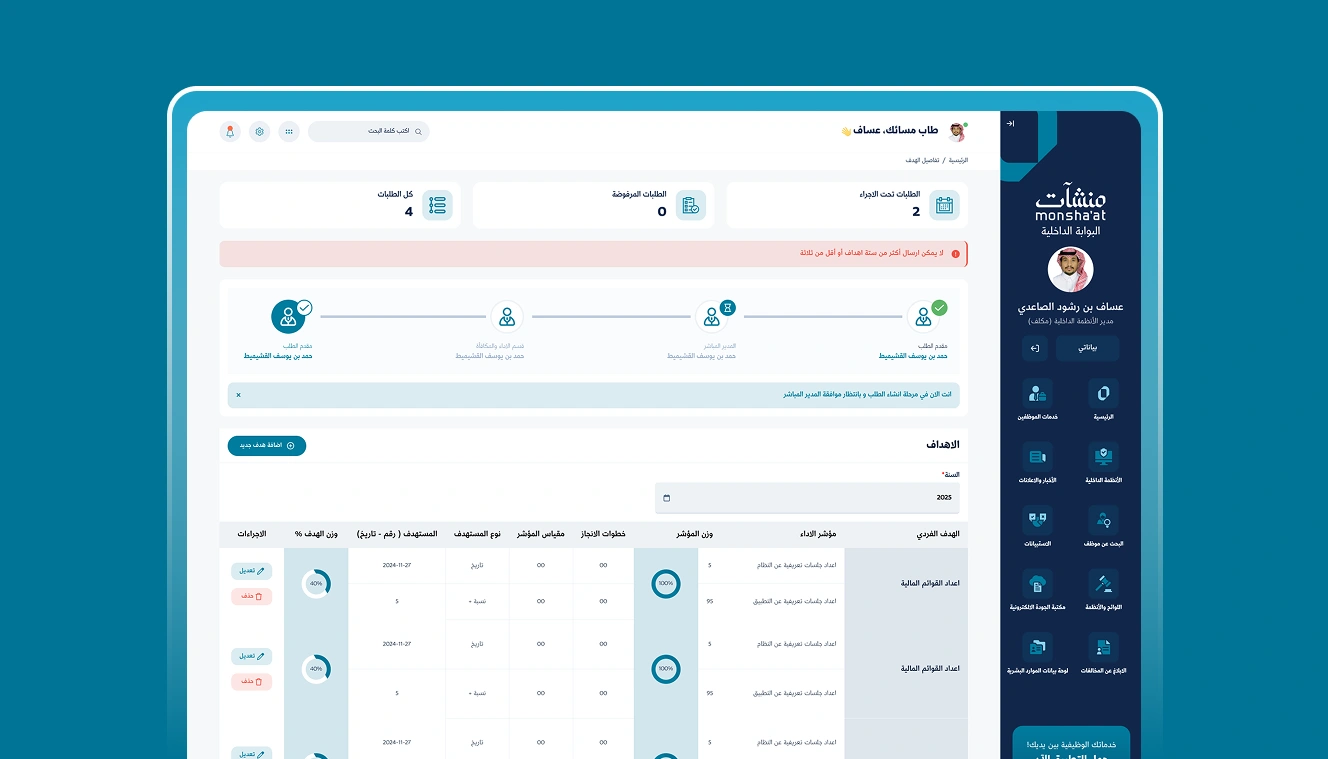The width and height of the screenshot is (1328, 759).
Task: Click Add New Goal (اضافة هدف جديد) button
Action: (x=267, y=446)
